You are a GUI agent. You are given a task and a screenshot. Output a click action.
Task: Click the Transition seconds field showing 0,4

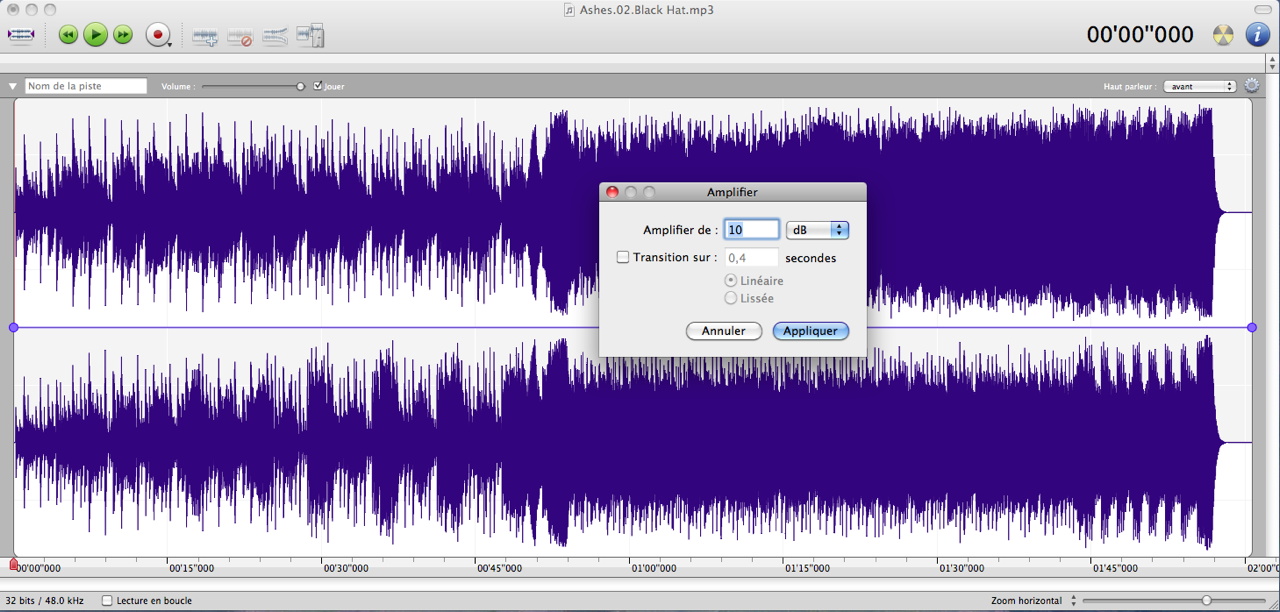pos(751,258)
